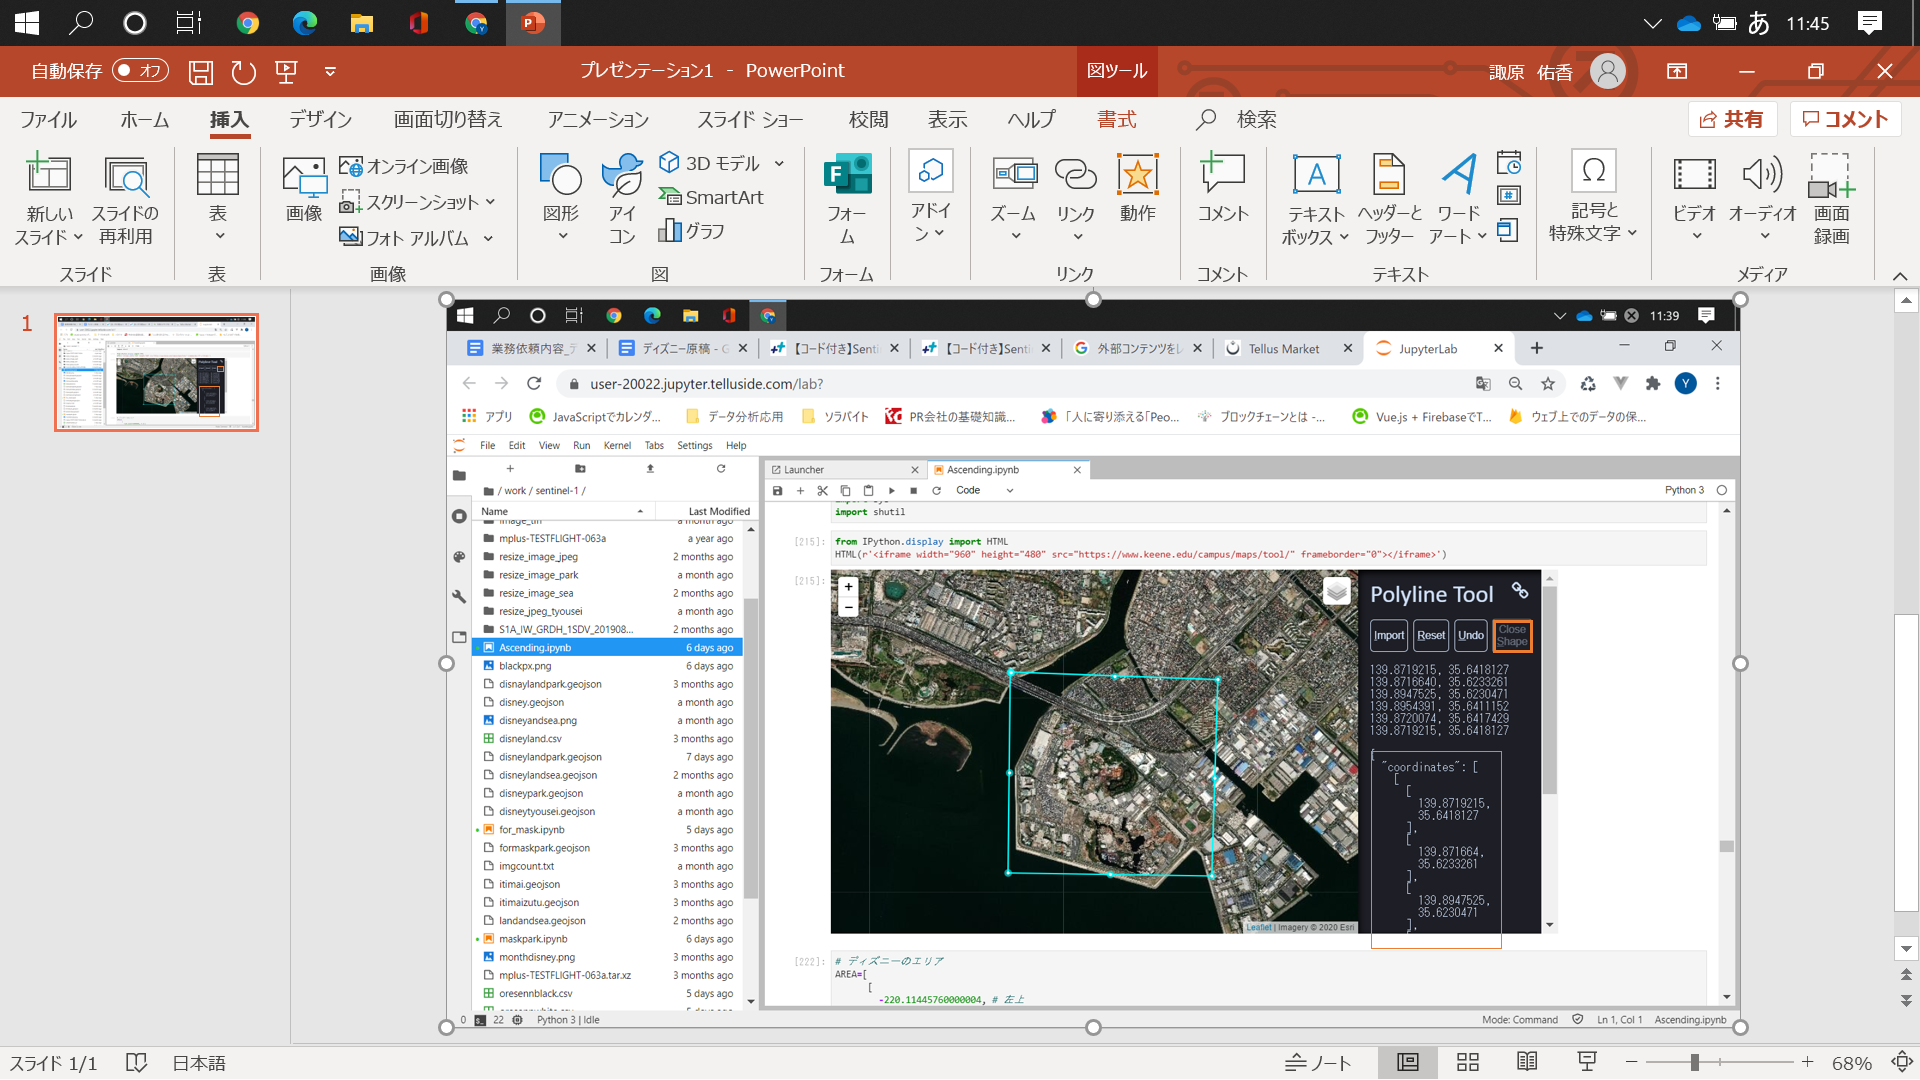
Task: Open the Animations (アニメーション) tab
Action: (x=598, y=120)
